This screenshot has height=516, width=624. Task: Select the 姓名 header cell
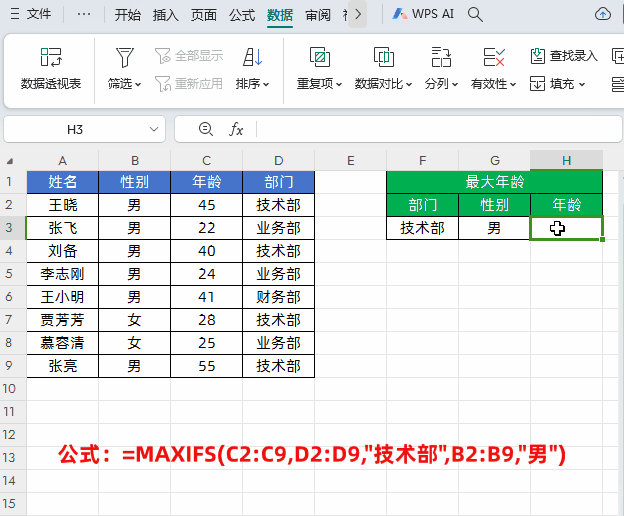pyautogui.click(x=62, y=182)
